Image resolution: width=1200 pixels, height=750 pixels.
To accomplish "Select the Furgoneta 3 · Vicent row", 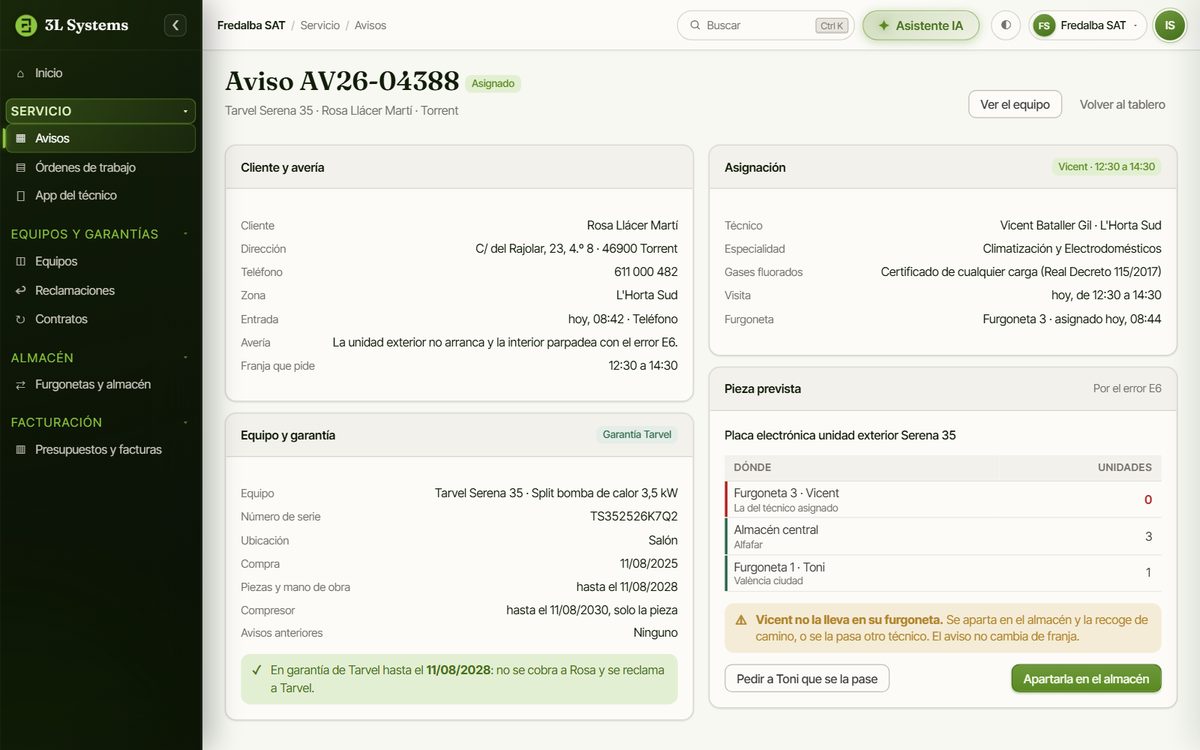I will pos(943,499).
